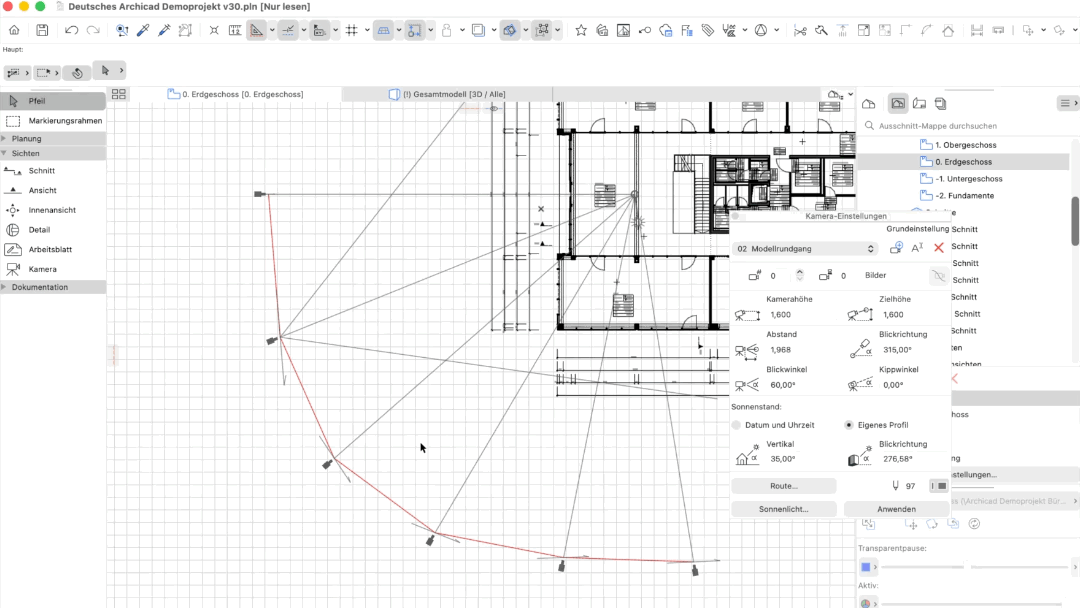This screenshot has width=1080, height=608.
Task: Toggle the switch next to value 97
Action: (x=938, y=486)
